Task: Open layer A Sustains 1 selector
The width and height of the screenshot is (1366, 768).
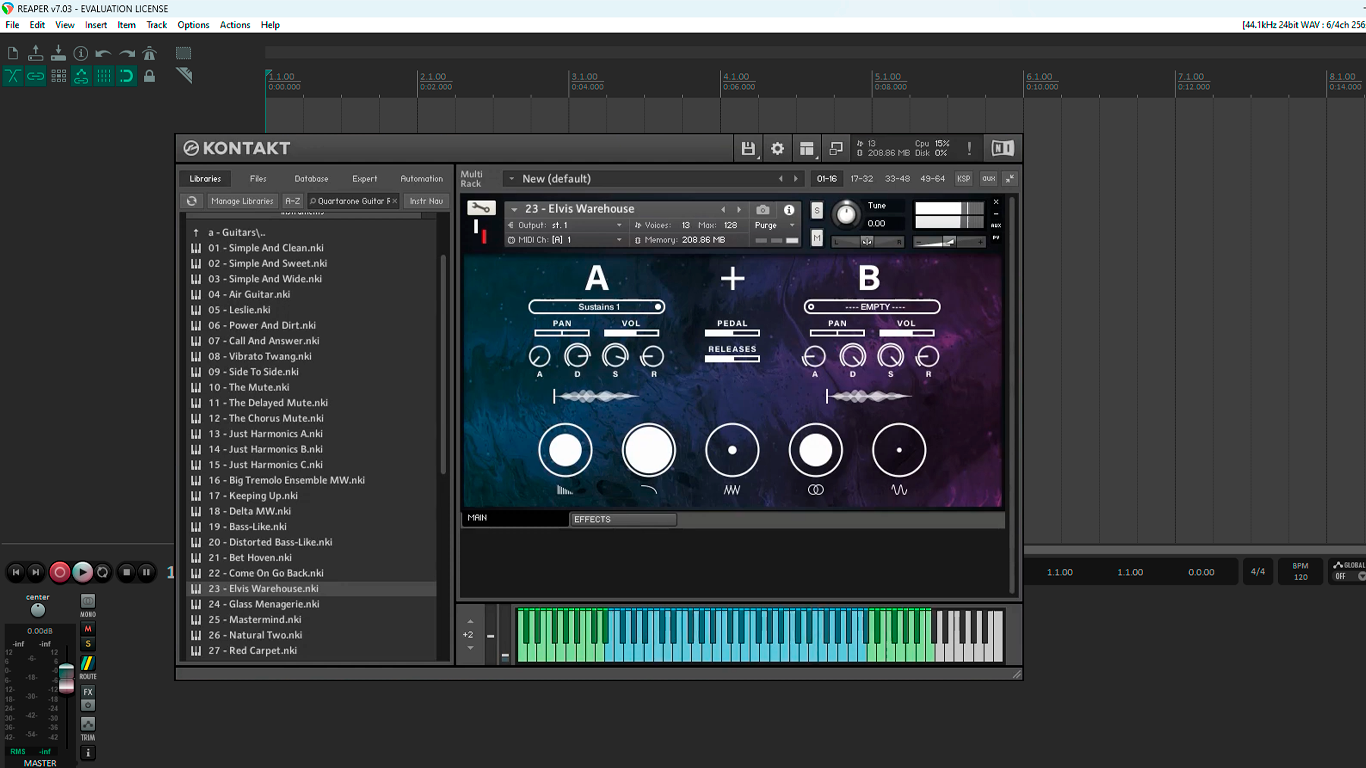Action: coord(597,307)
